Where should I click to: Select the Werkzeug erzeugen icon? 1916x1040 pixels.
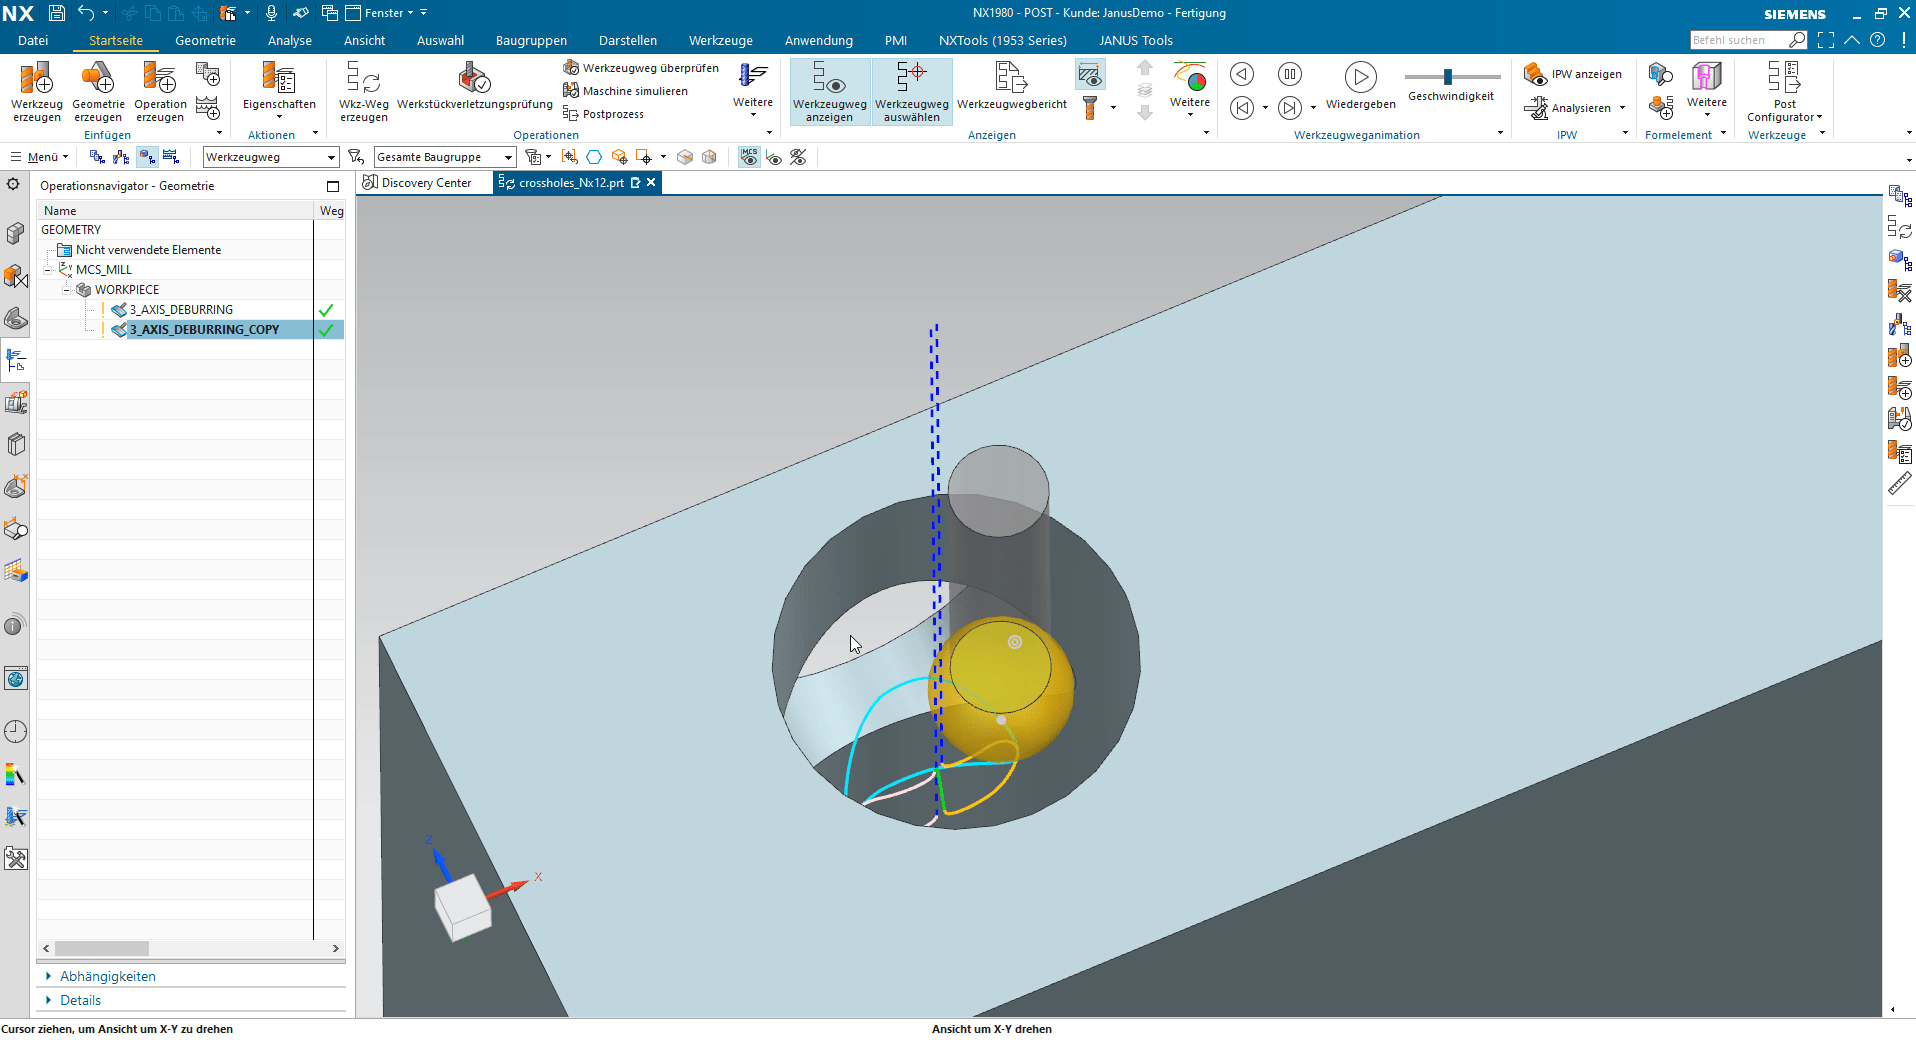(x=36, y=92)
